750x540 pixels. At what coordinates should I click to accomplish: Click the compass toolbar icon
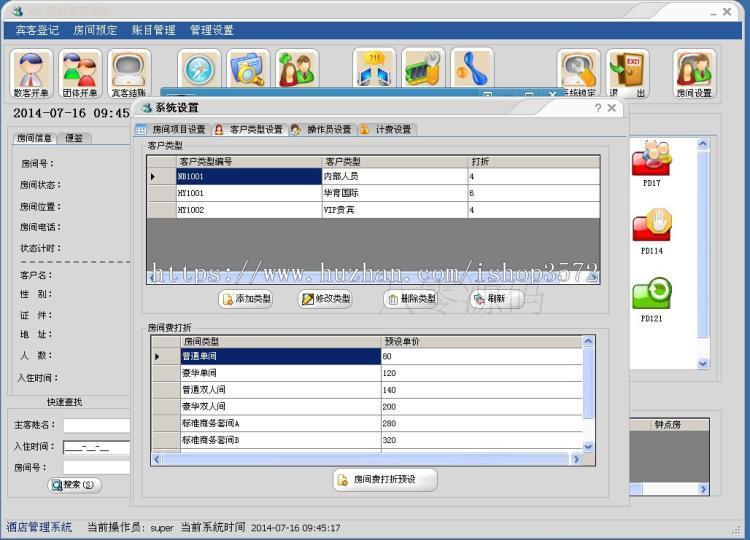(x=199, y=69)
